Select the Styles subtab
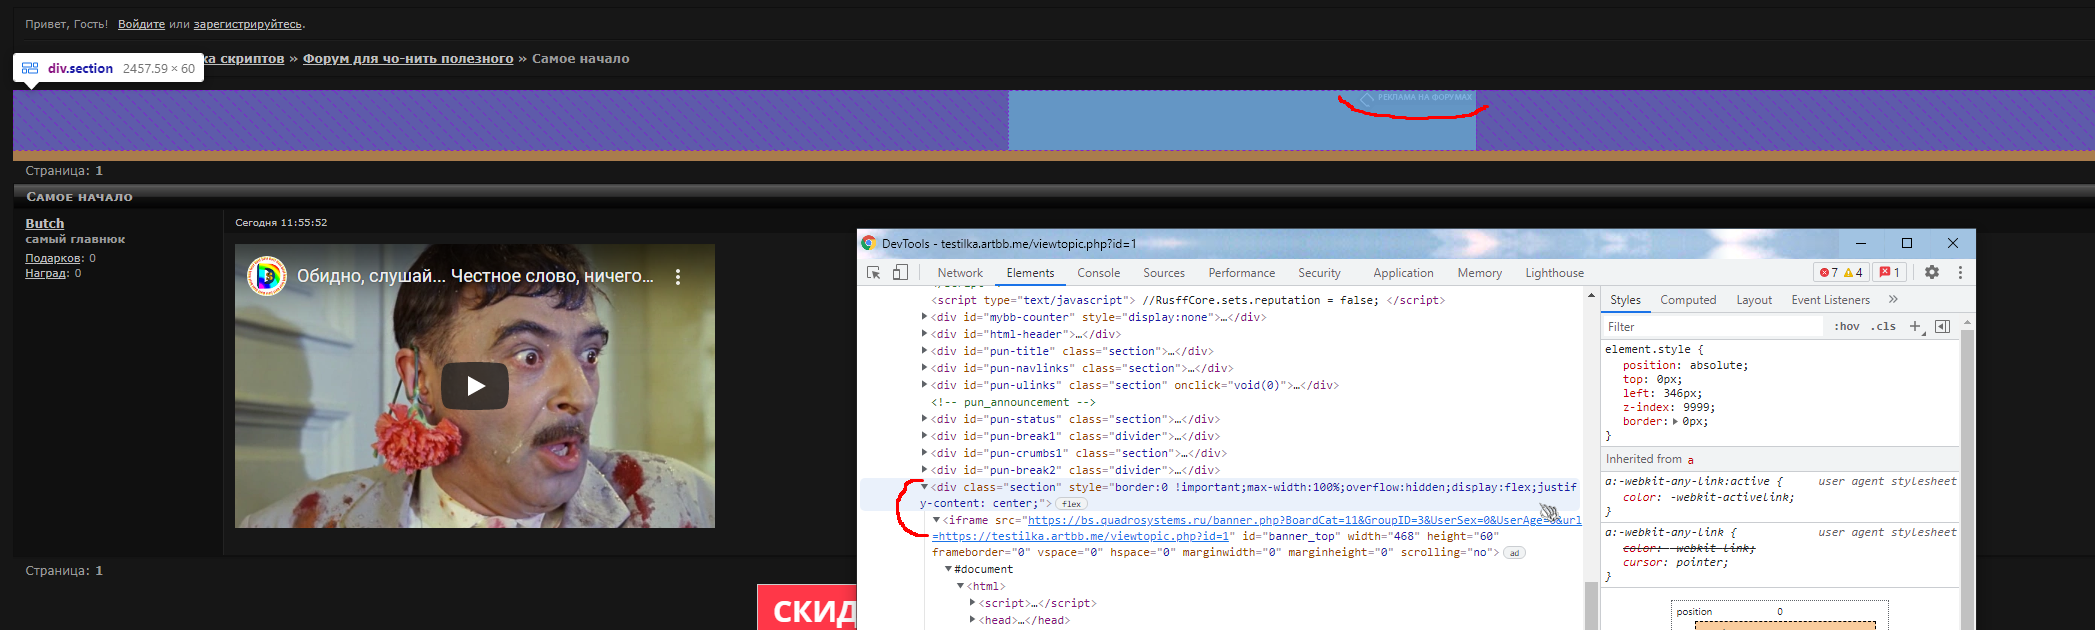Screen dimensions: 2095x630 1625,300
